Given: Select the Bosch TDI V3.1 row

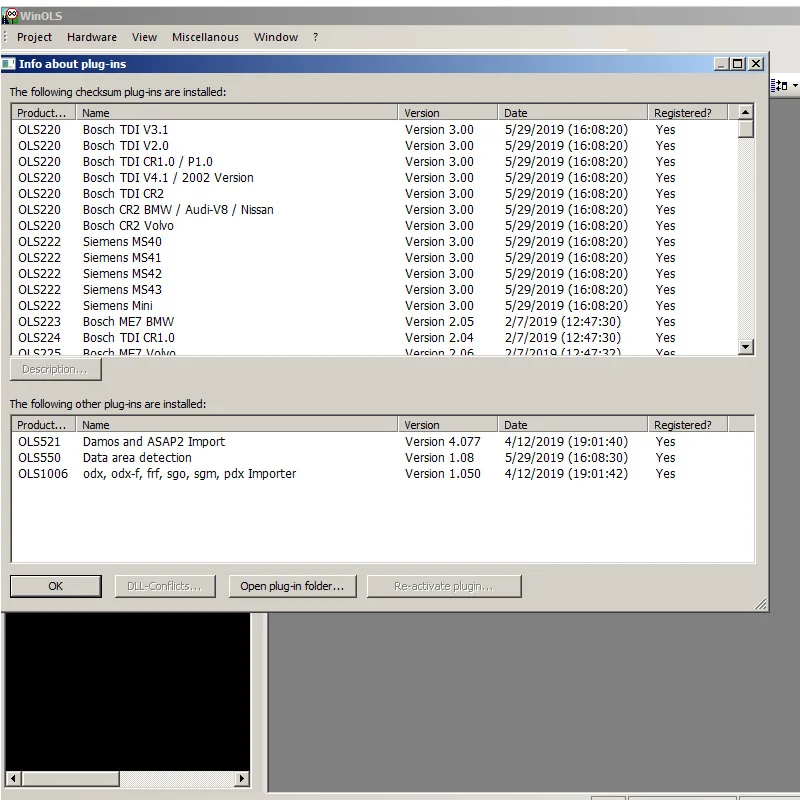Looking at the screenshot, I should pos(374,130).
